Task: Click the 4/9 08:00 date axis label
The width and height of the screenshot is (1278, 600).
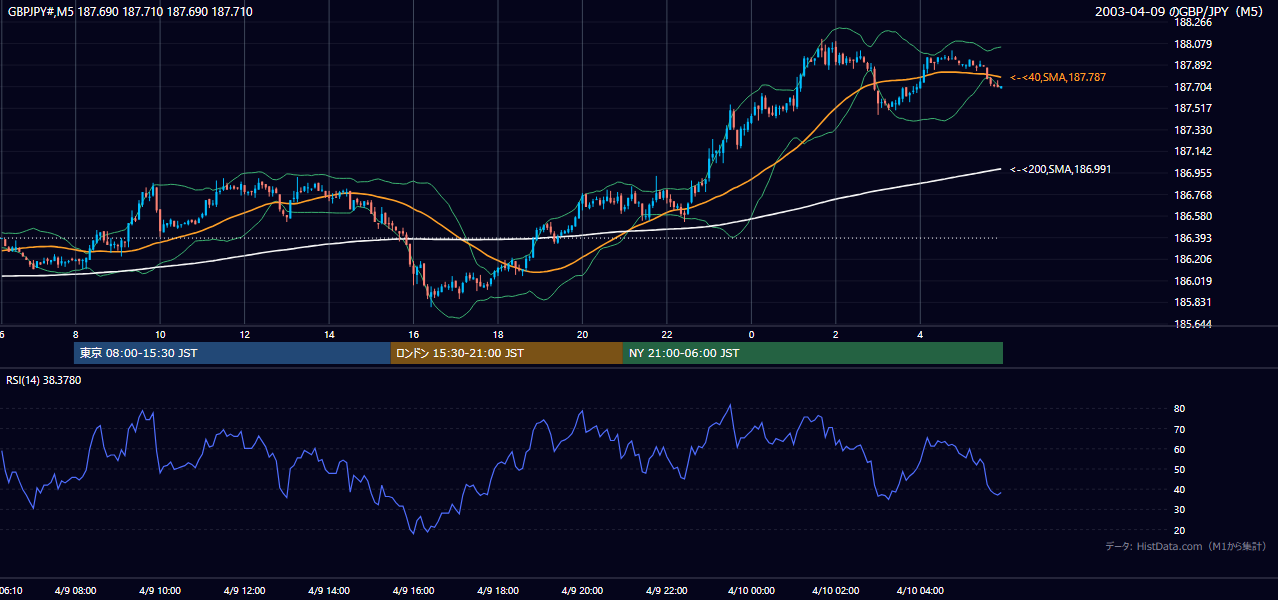Action: pyautogui.click(x=75, y=591)
